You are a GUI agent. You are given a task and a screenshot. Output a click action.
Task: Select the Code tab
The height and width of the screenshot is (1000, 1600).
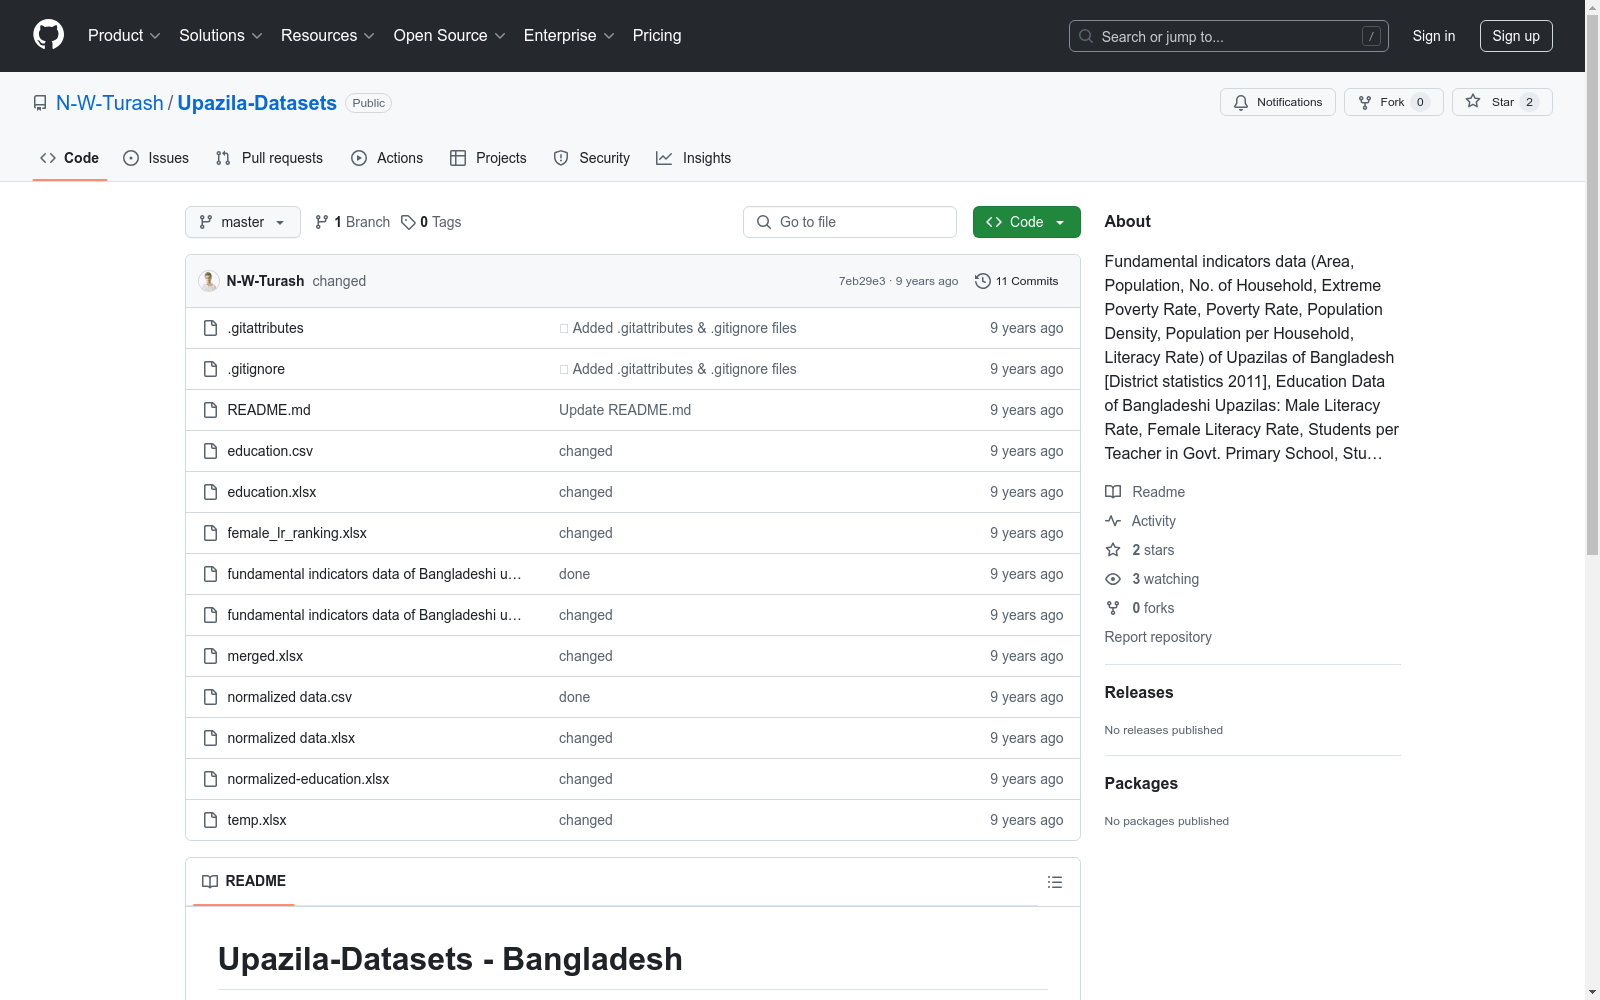70,158
